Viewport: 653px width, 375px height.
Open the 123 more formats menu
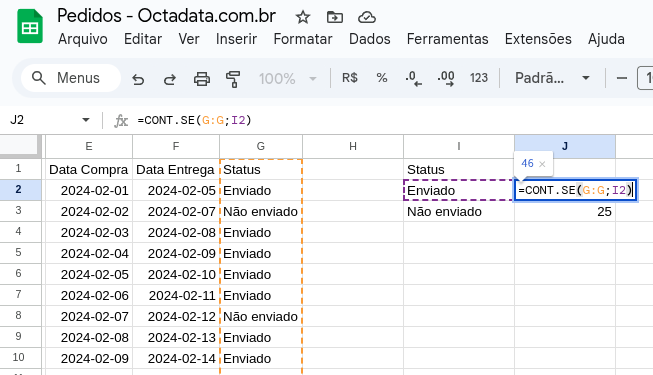coord(479,78)
